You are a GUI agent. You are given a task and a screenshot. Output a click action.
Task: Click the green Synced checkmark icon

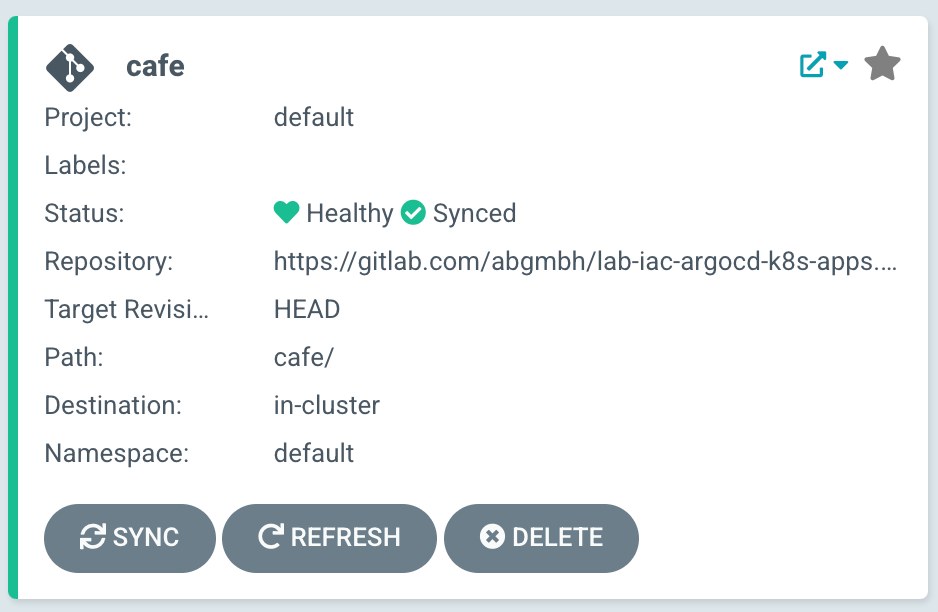413,213
